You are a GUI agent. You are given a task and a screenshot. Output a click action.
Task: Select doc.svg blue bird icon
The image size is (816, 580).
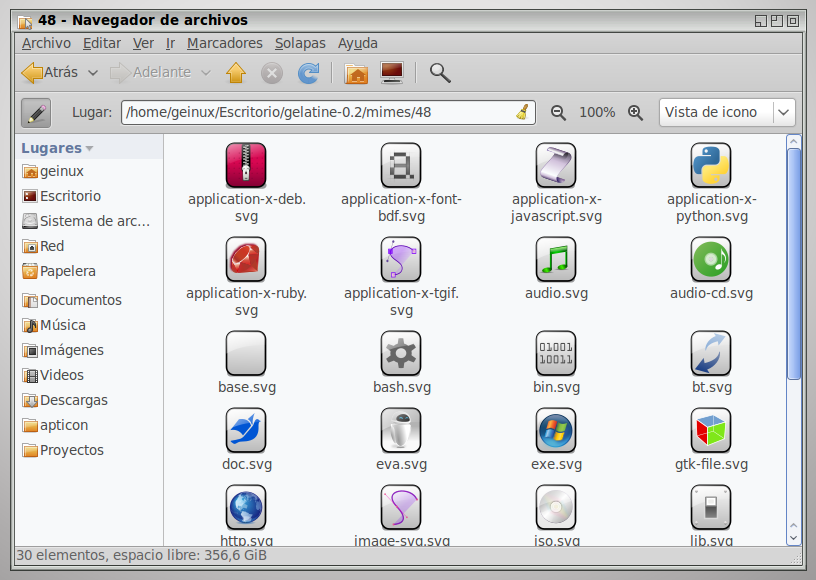[246, 431]
